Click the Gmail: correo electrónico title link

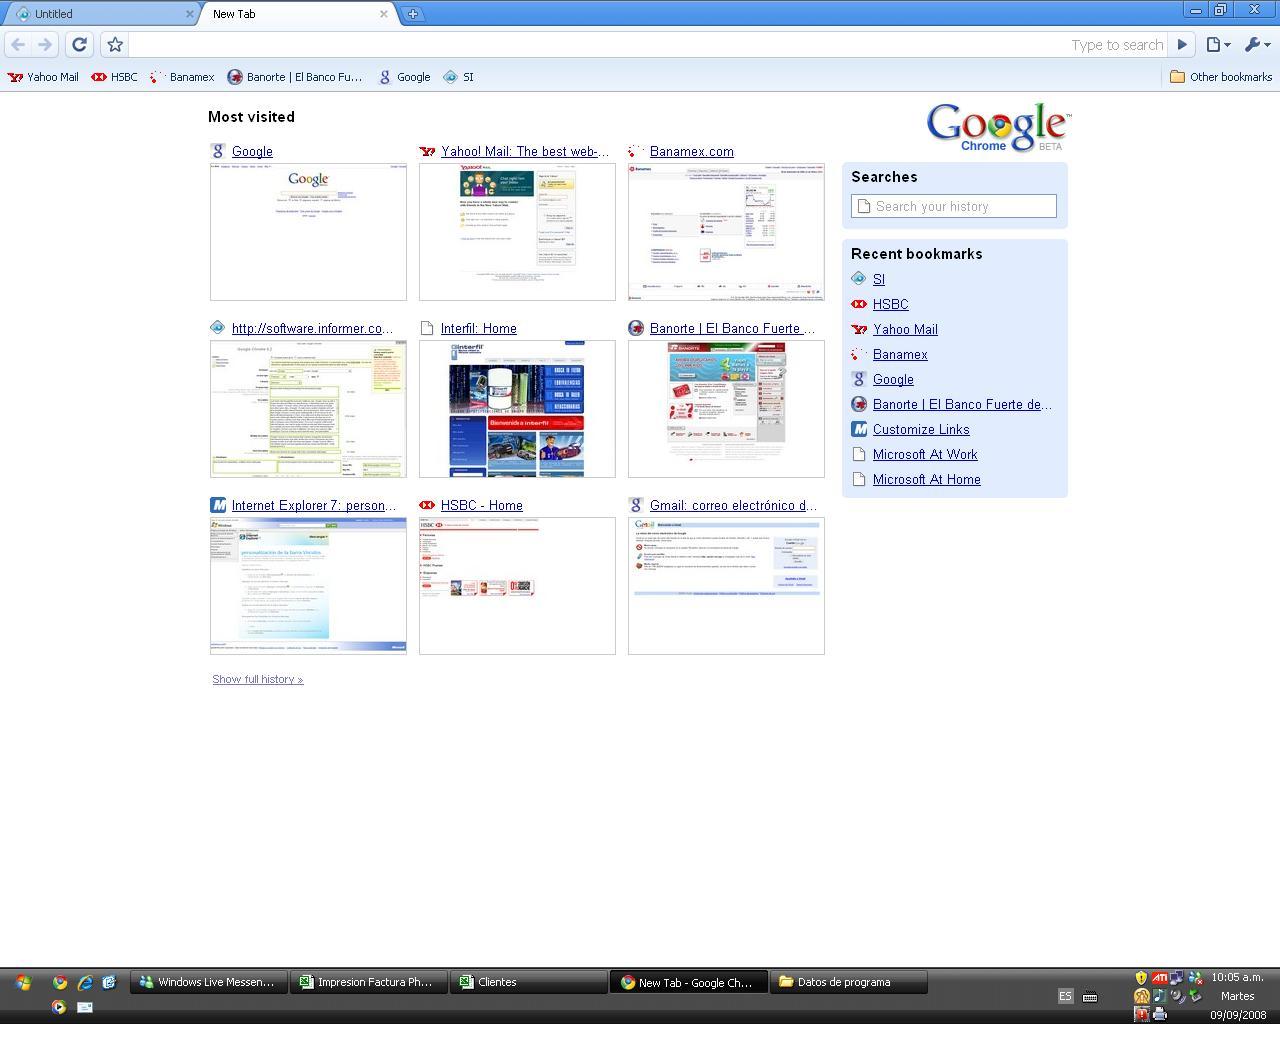pyautogui.click(x=733, y=506)
